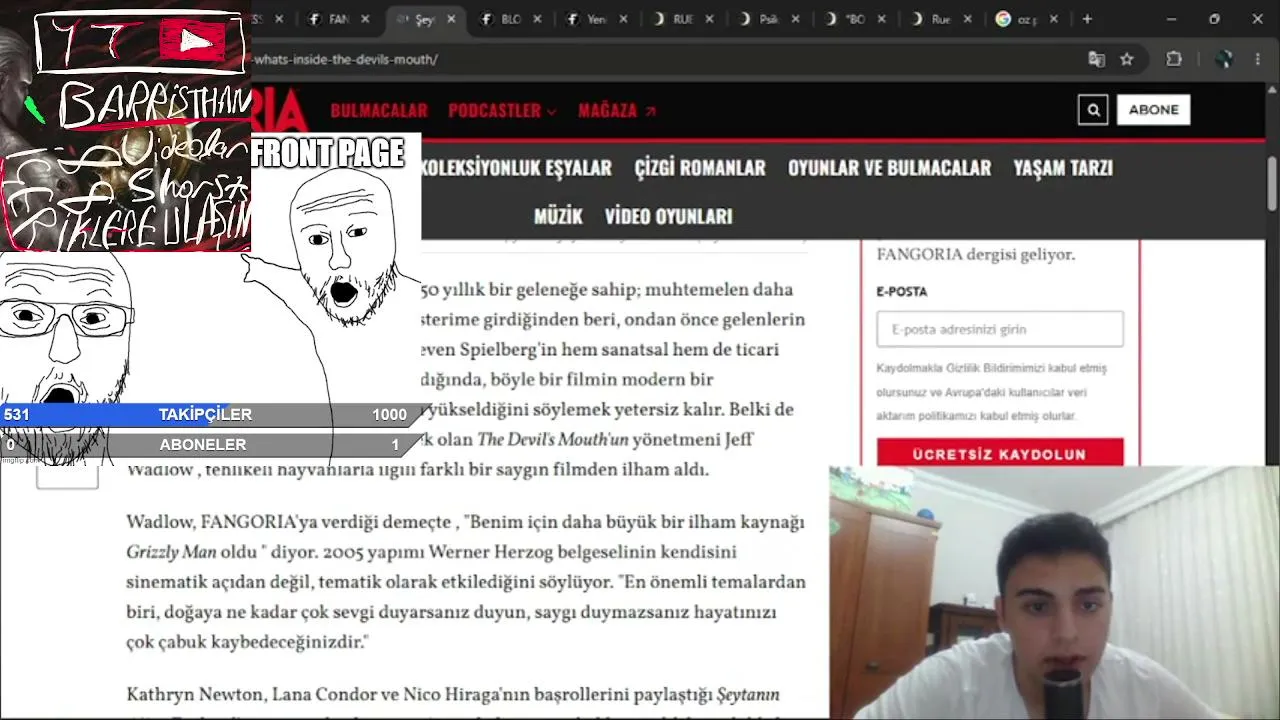Click the TAKİPÇİLER follower progress bar

pos(210,415)
